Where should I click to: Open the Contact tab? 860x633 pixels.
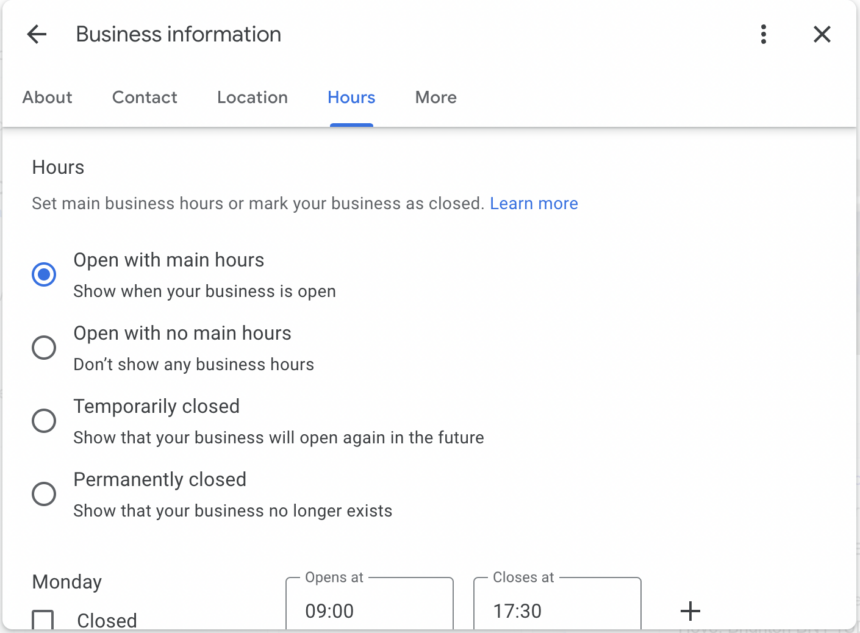pos(144,97)
